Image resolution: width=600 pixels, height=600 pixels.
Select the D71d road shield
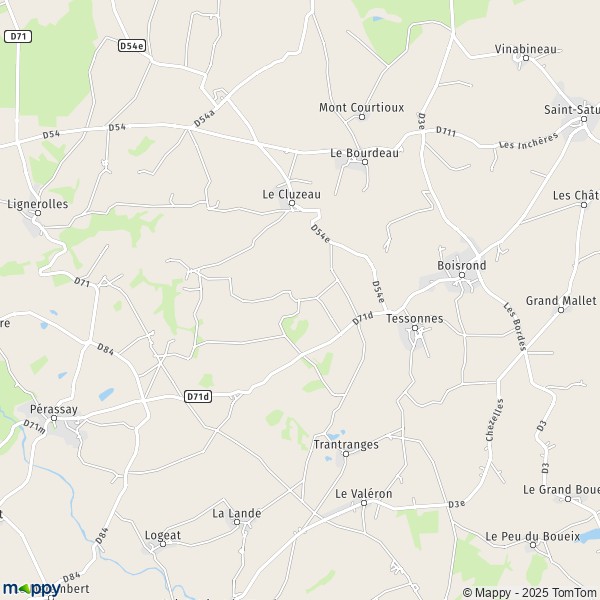198,396
